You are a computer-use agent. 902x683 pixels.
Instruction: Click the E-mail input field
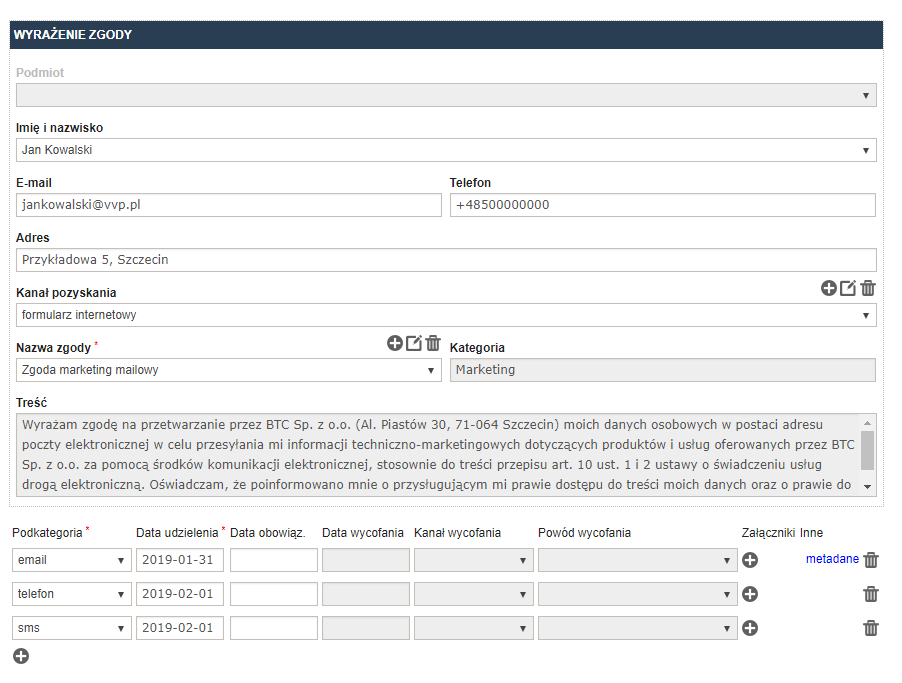229,205
